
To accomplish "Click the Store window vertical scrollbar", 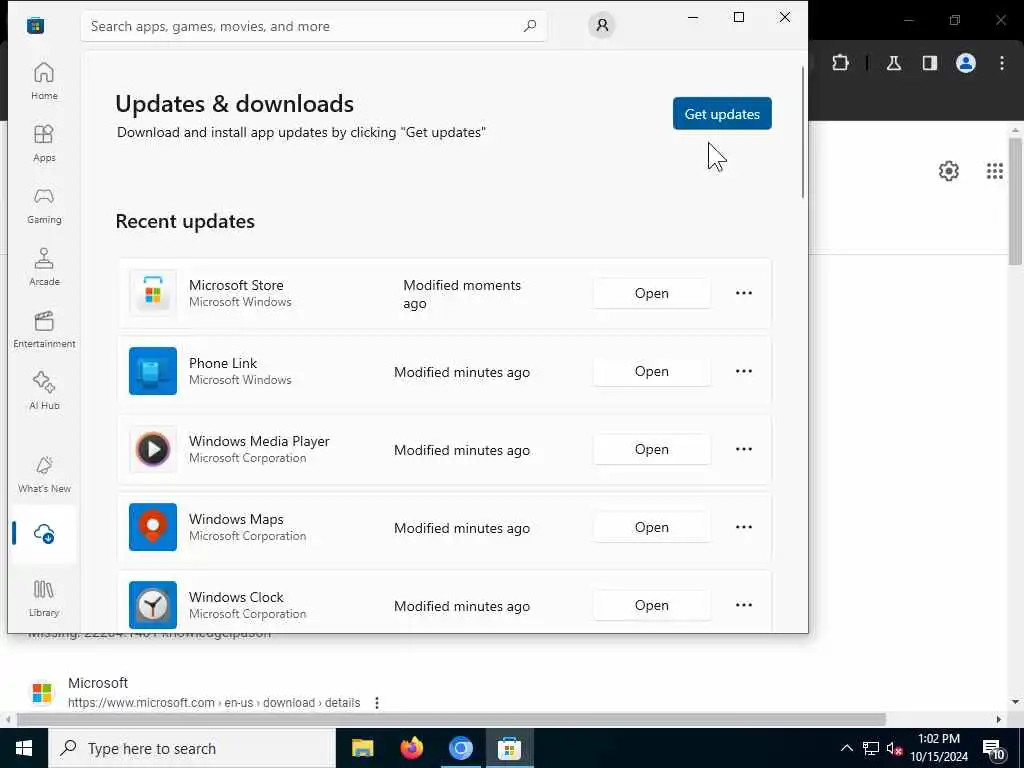I will [x=803, y=131].
